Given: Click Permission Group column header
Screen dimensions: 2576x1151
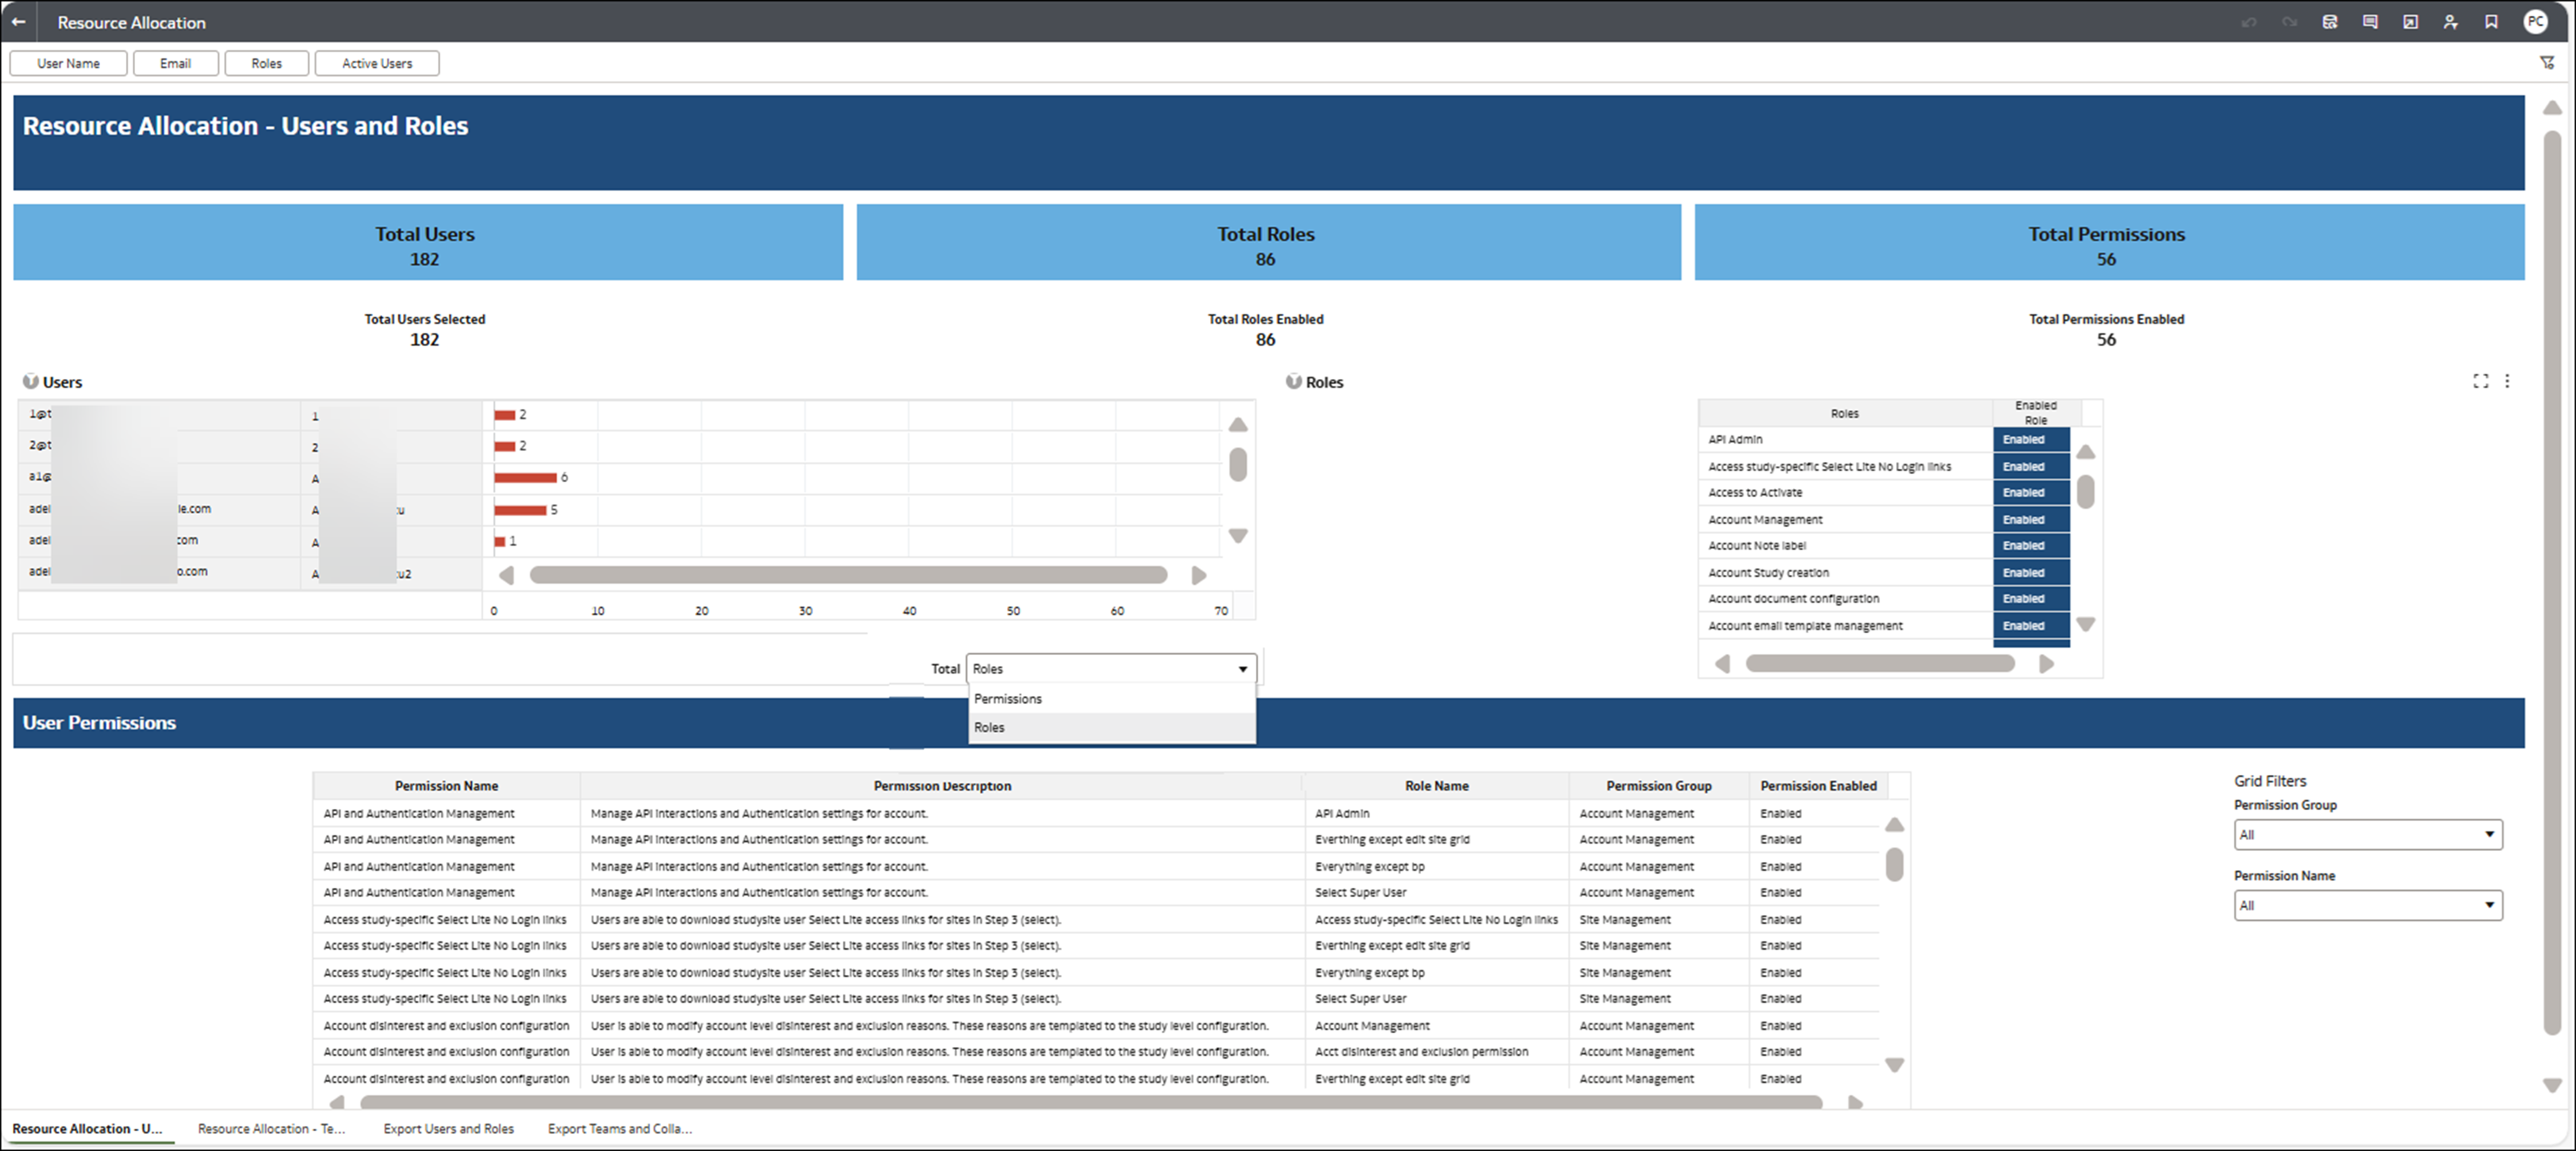Looking at the screenshot, I should point(1658,785).
